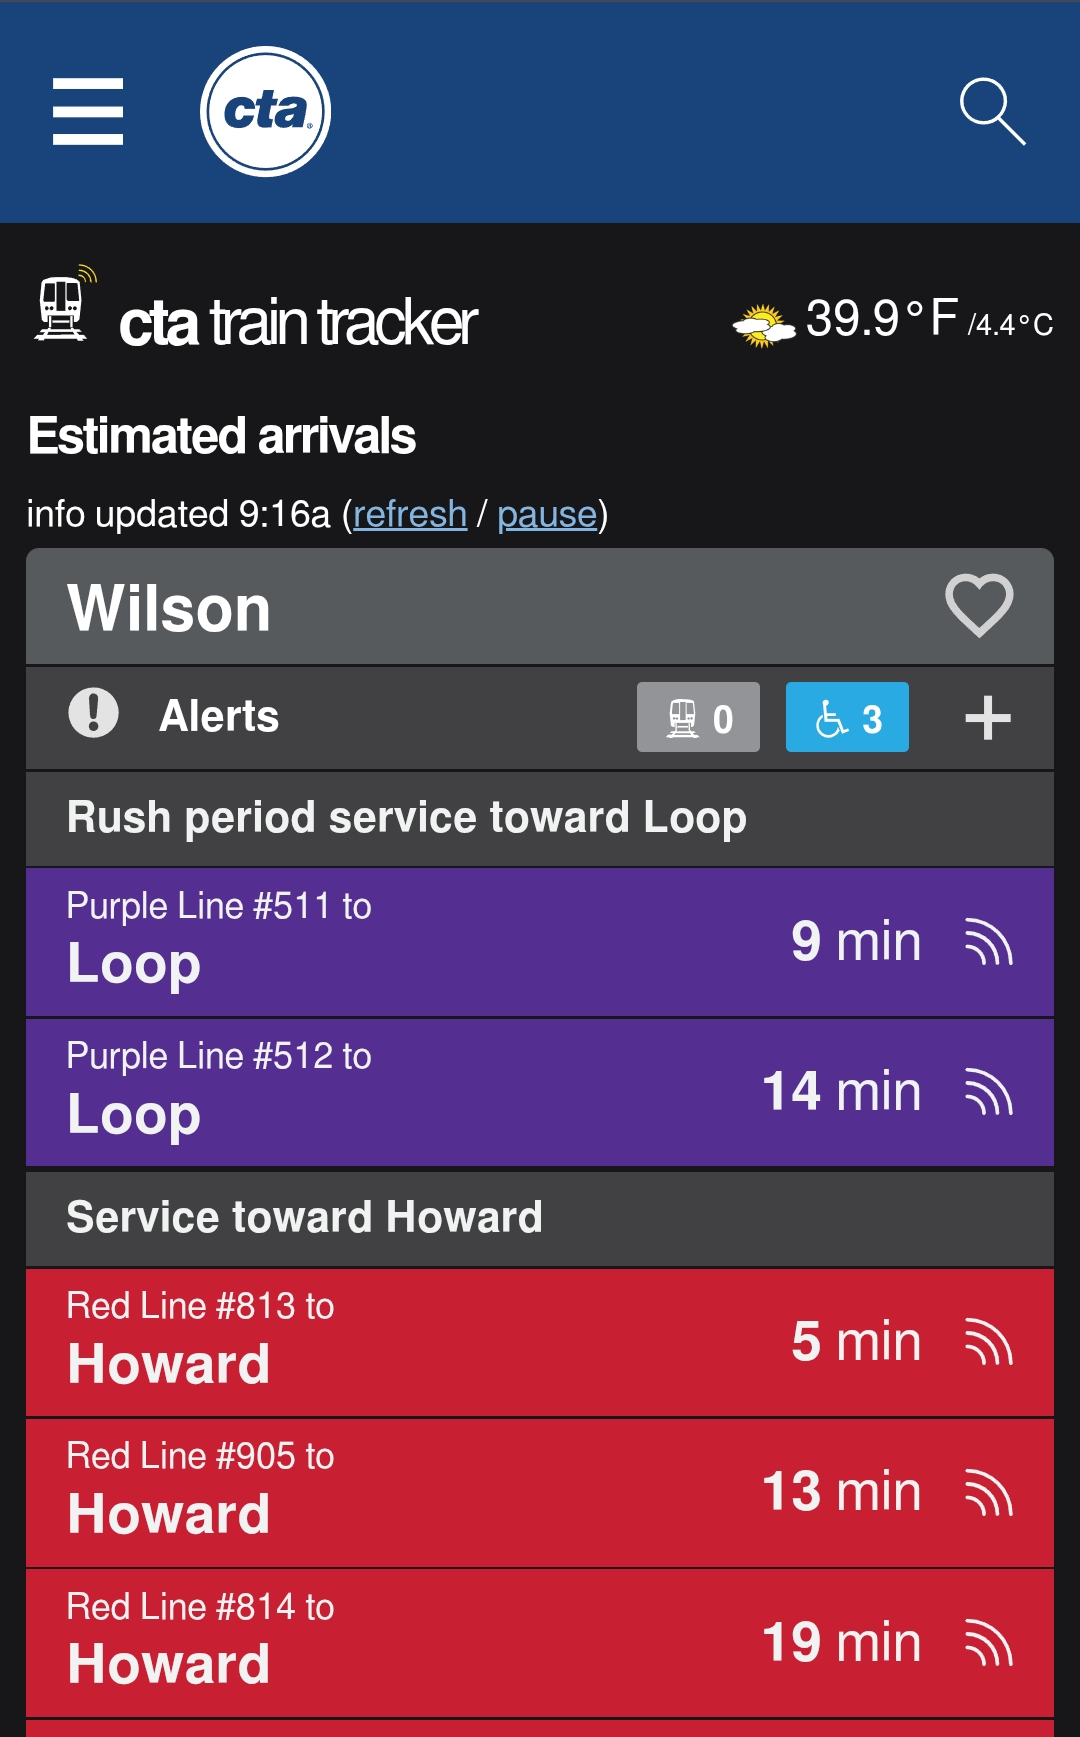Select Red Line #813 to Howard

point(400,1342)
